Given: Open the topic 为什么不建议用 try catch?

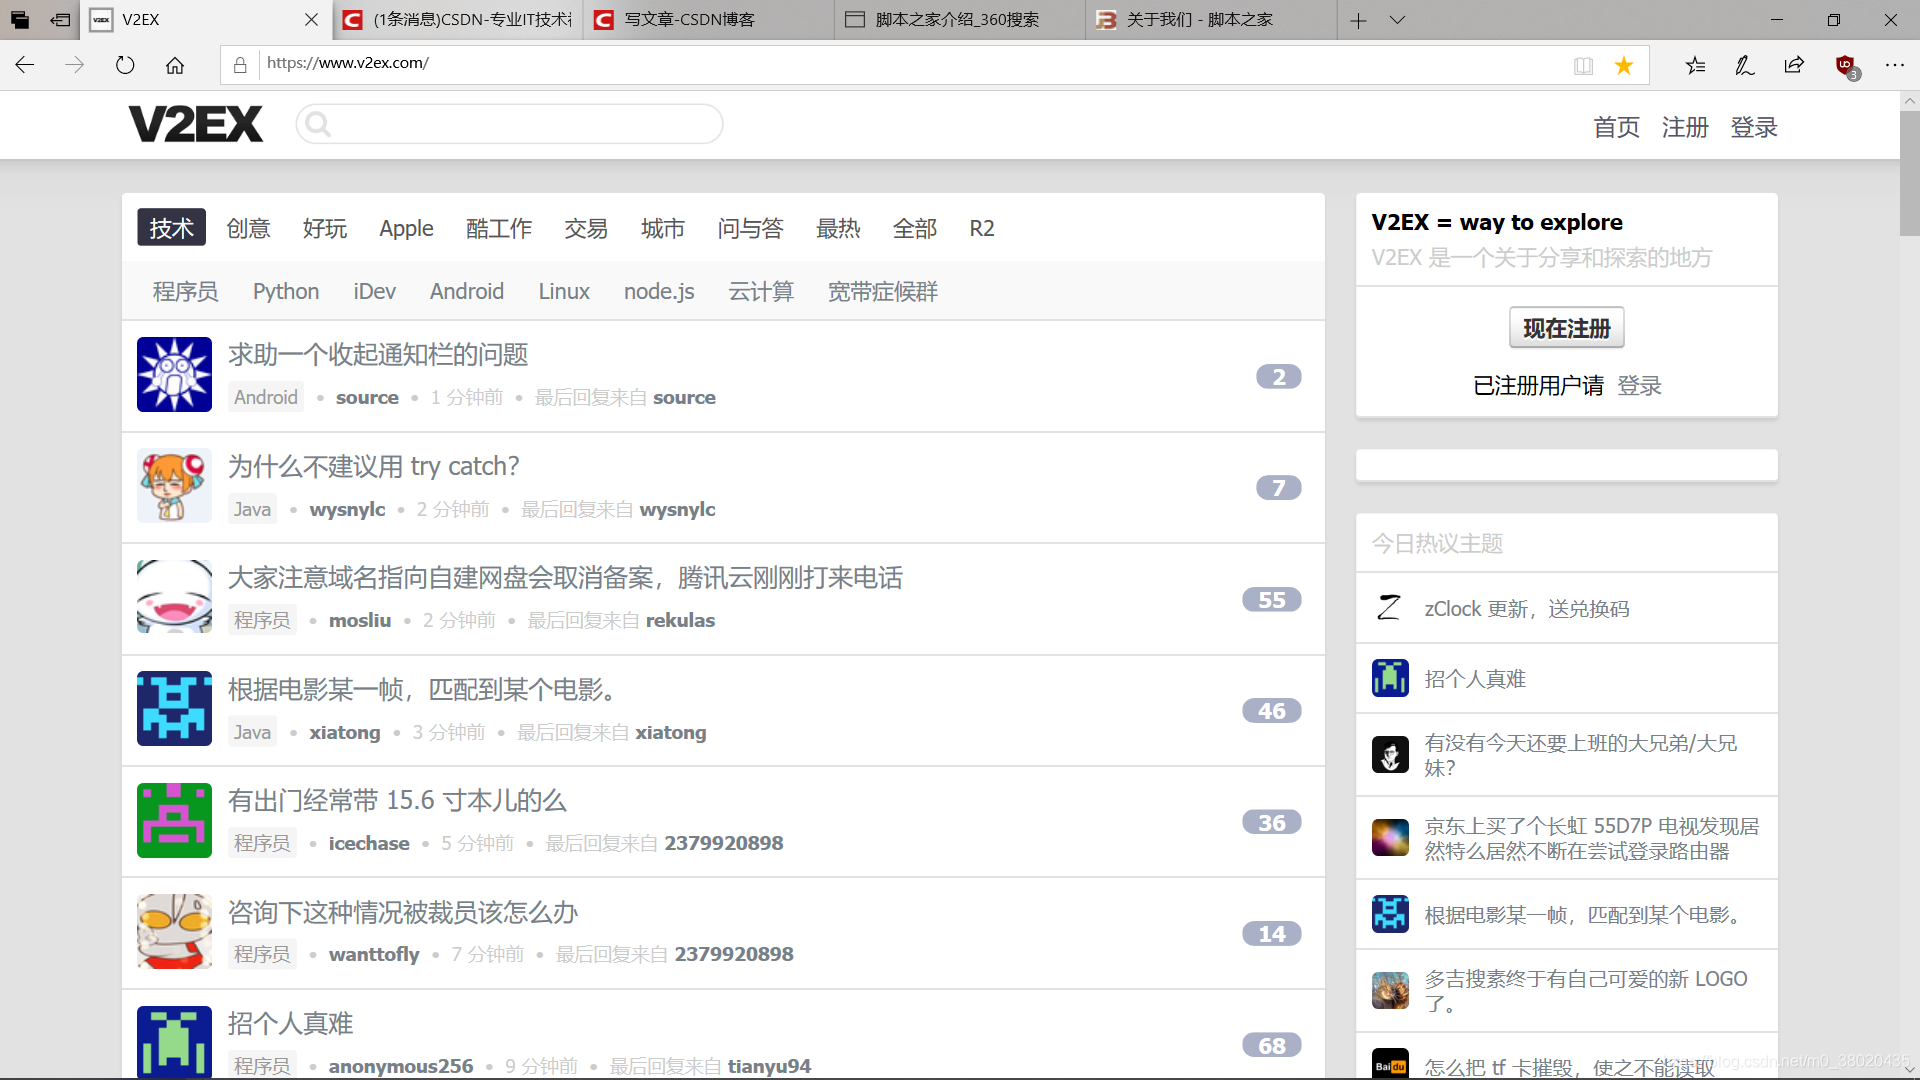Looking at the screenshot, I should point(374,465).
